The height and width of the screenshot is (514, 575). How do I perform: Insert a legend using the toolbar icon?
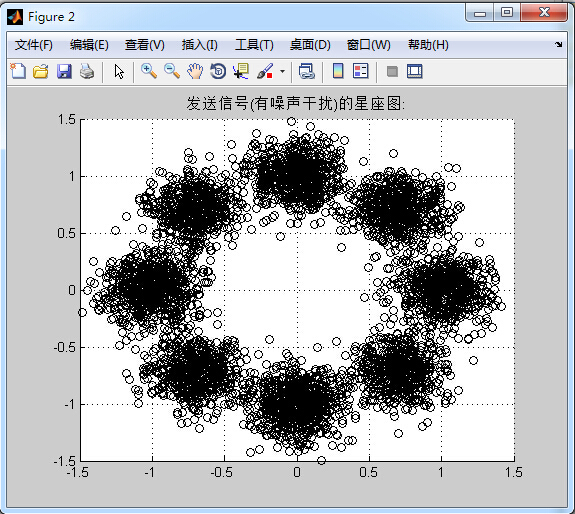360,71
